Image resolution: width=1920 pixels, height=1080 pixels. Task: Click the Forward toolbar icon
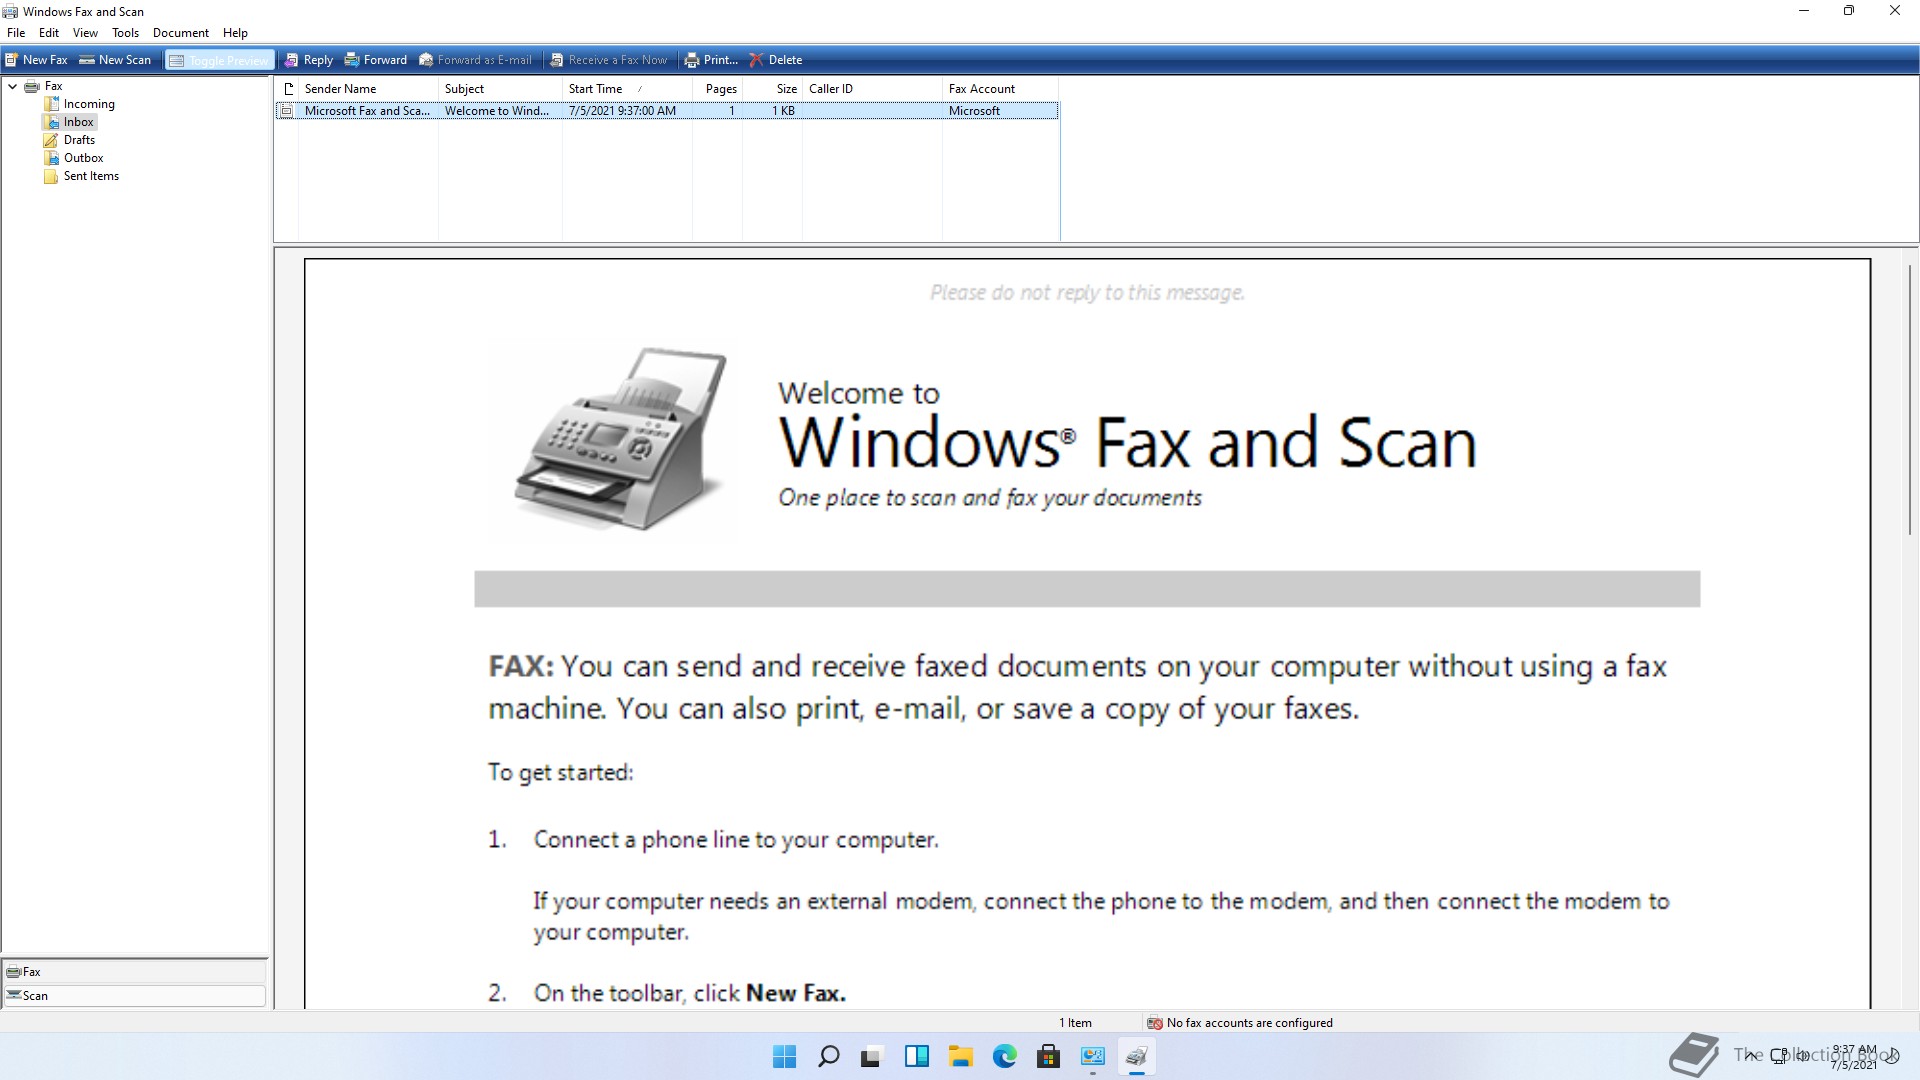point(352,60)
